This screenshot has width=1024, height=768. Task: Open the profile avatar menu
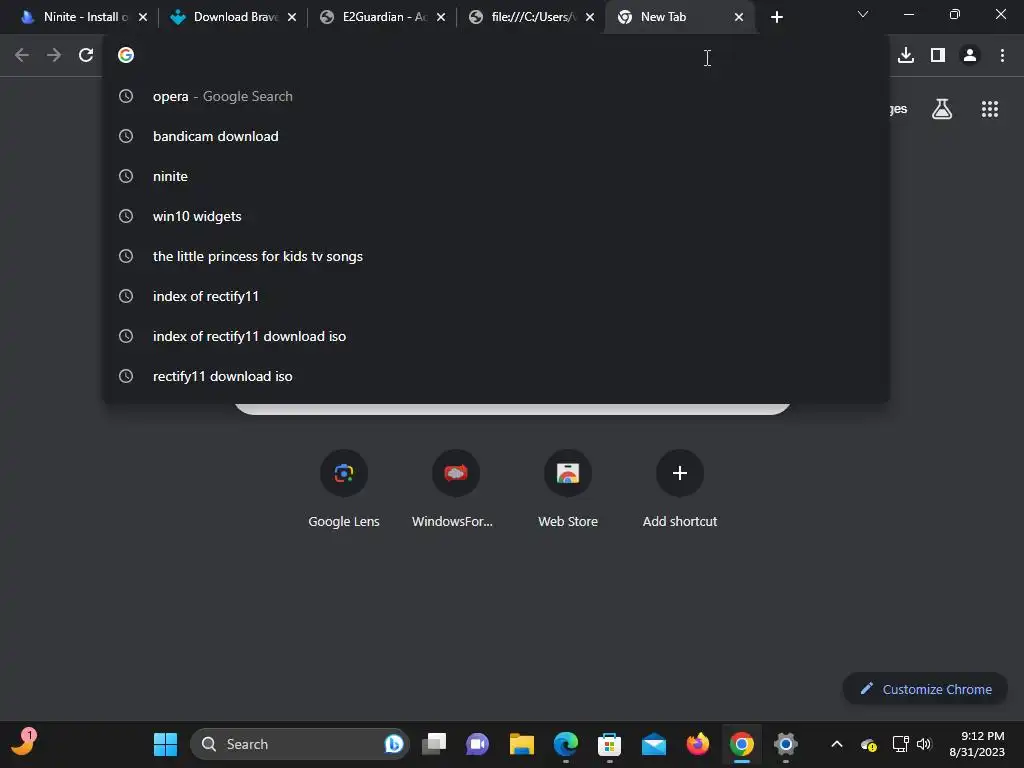pyautogui.click(x=970, y=56)
